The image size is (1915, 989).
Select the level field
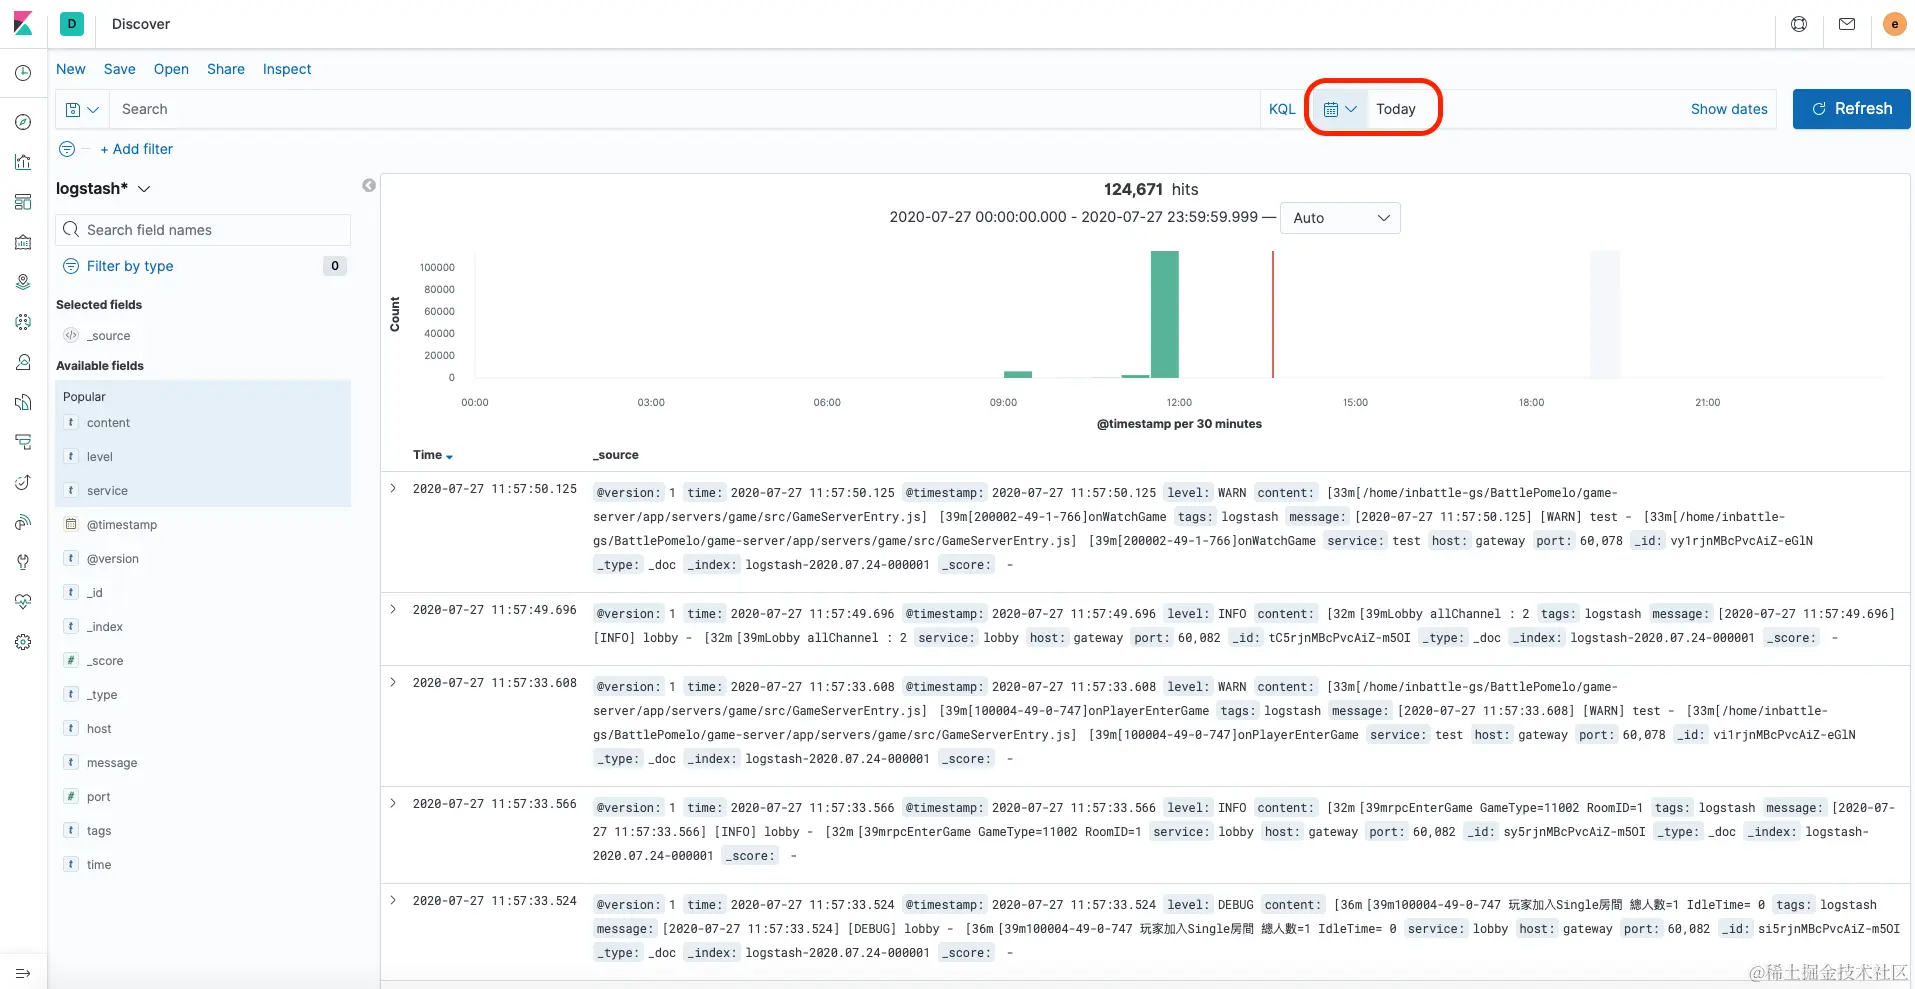click(x=100, y=457)
